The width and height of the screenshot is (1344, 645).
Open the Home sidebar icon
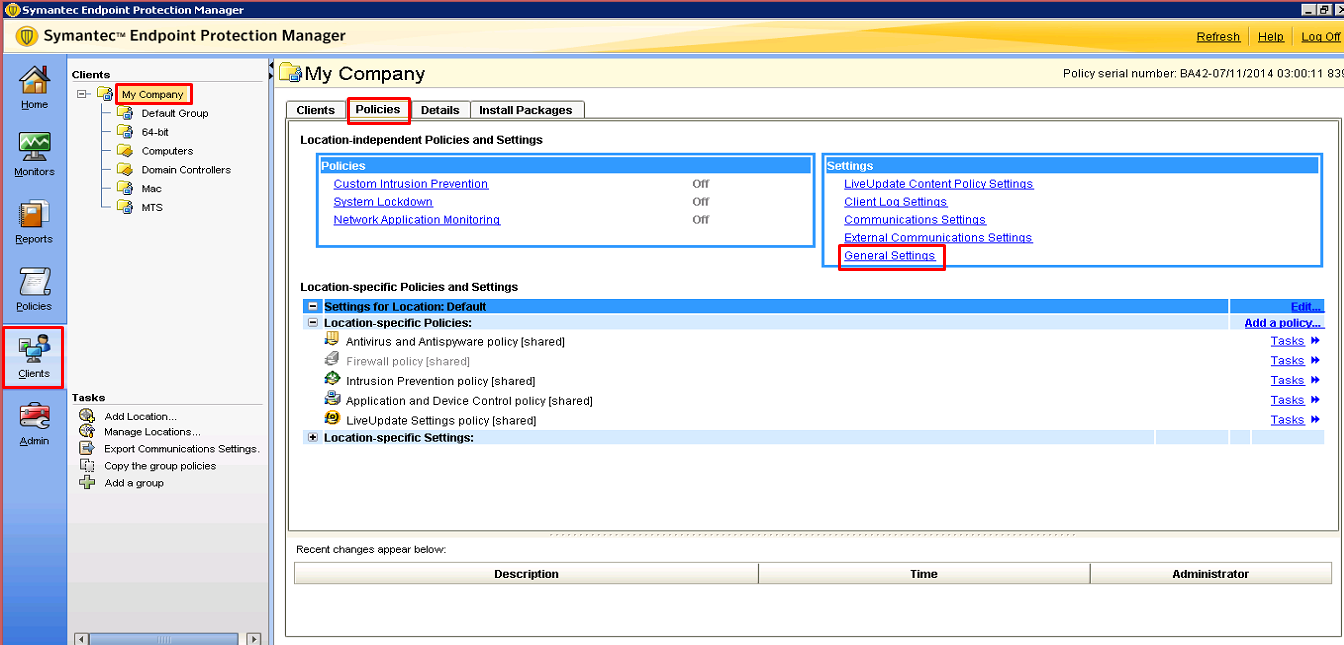(34, 86)
